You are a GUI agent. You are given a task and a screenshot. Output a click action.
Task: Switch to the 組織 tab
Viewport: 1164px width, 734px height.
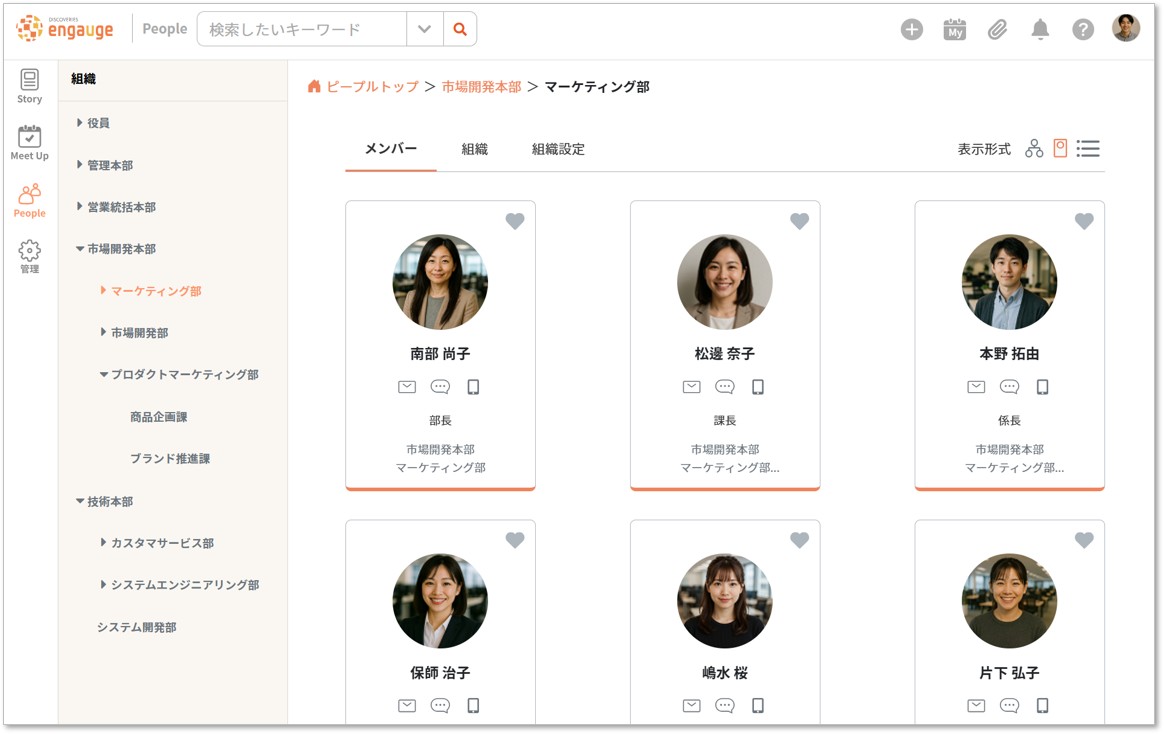(x=474, y=149)
